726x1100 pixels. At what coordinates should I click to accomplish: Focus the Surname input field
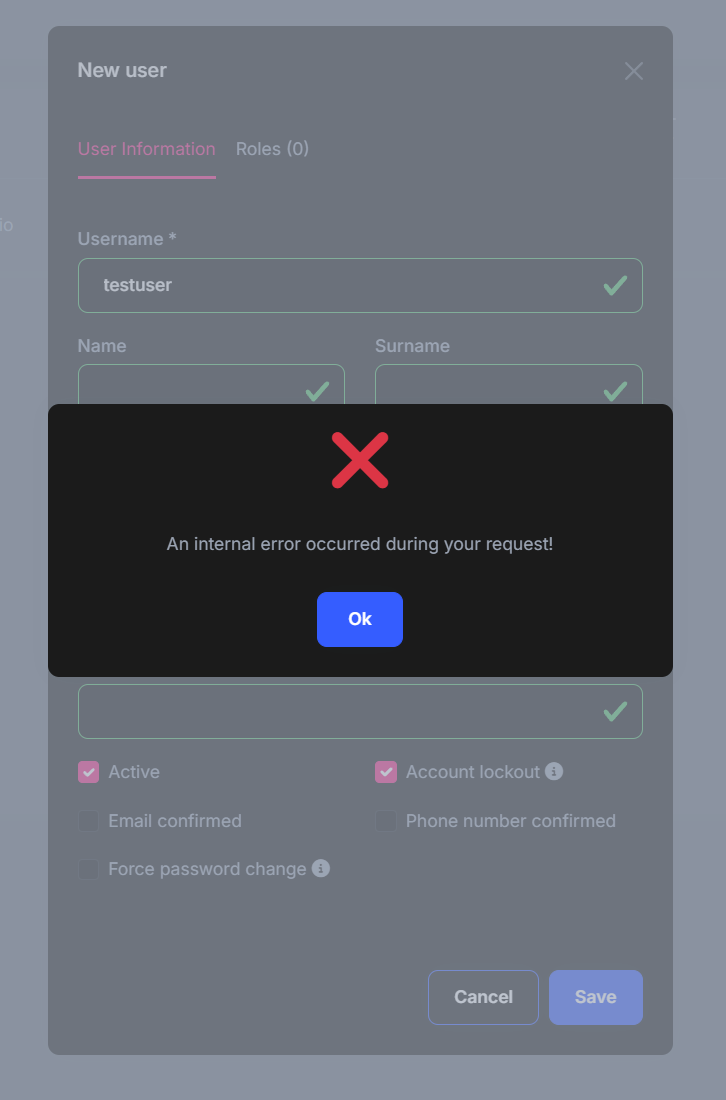(x=490, y=386)
